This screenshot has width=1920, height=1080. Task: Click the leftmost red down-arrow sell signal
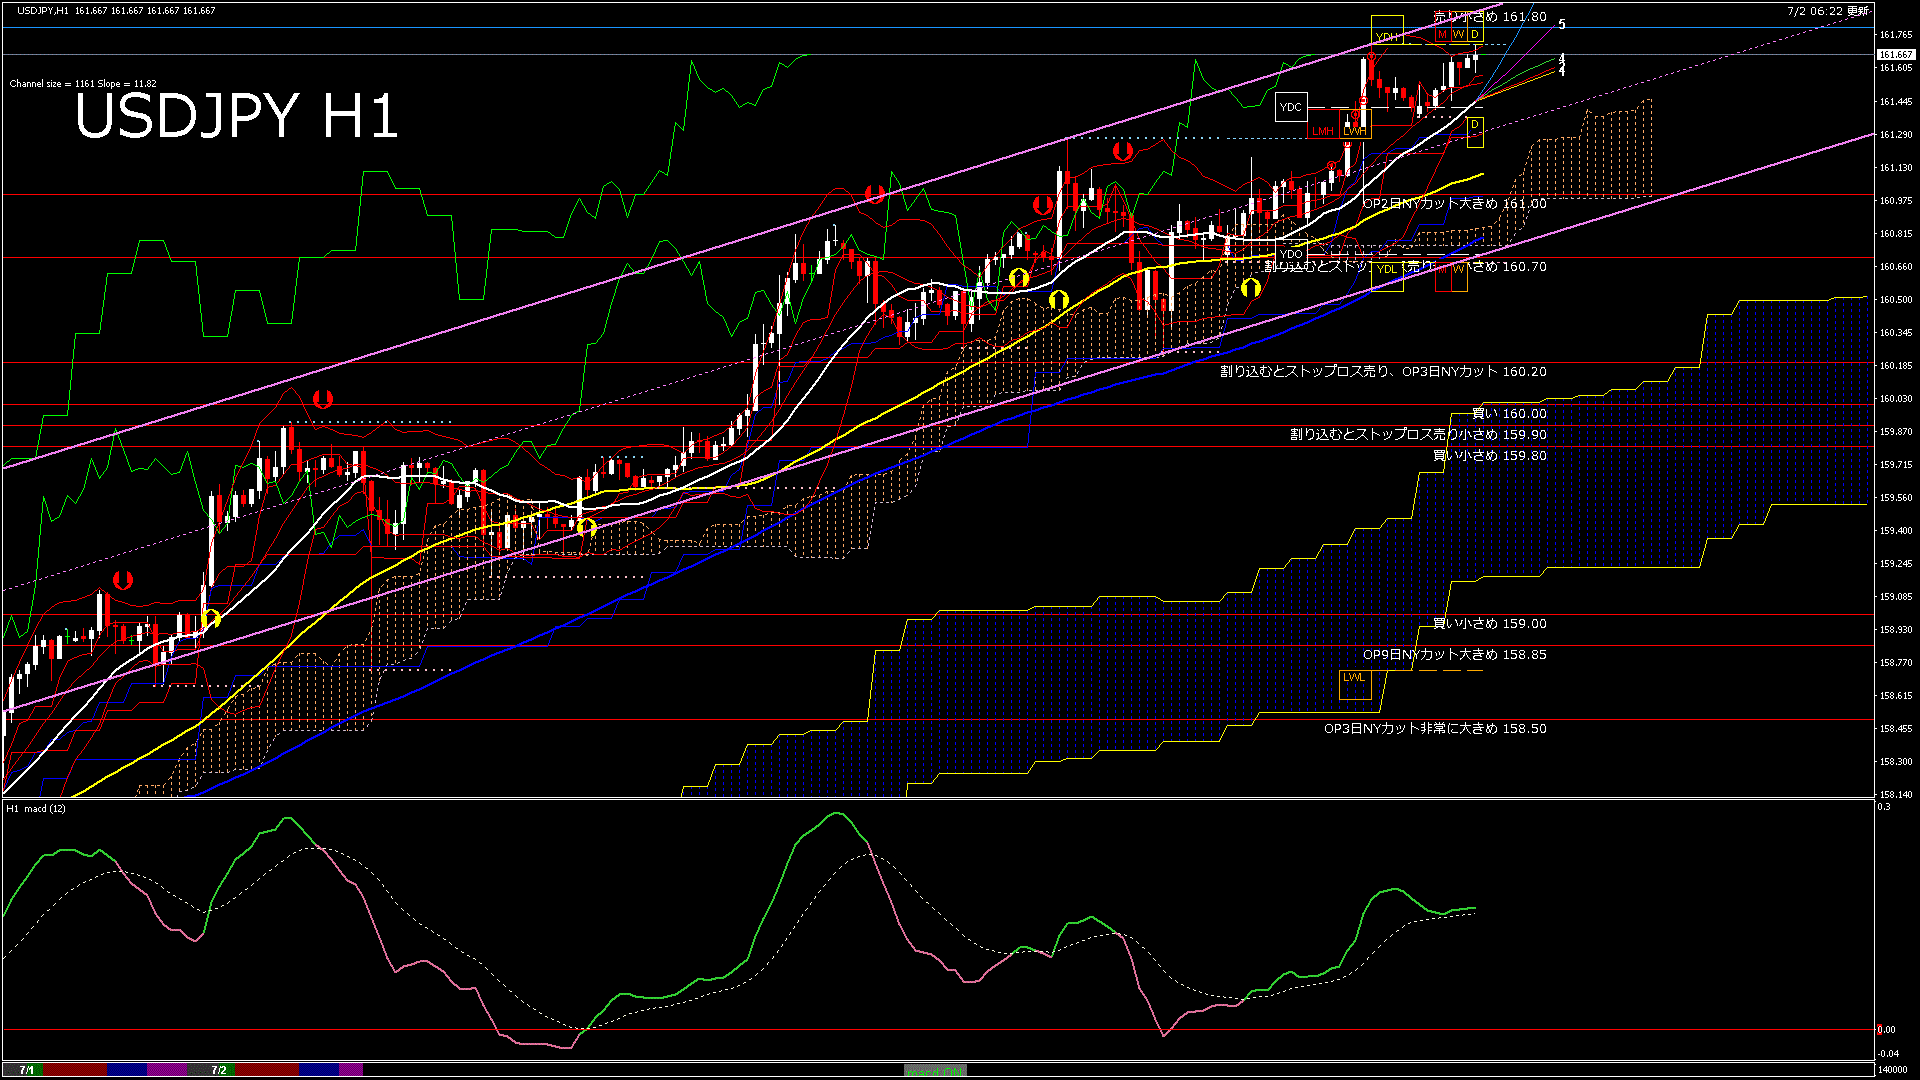[x=123, y=580]
